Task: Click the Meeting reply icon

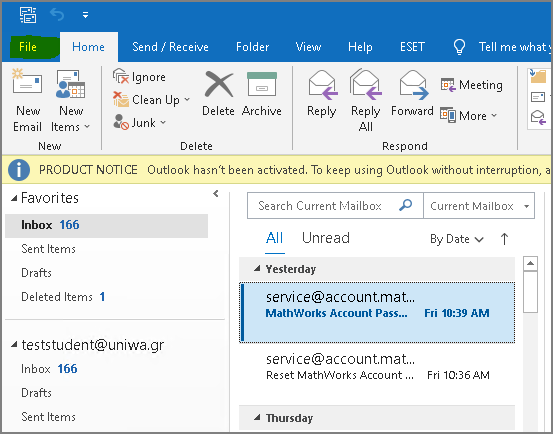Action: tap(448, 85)
